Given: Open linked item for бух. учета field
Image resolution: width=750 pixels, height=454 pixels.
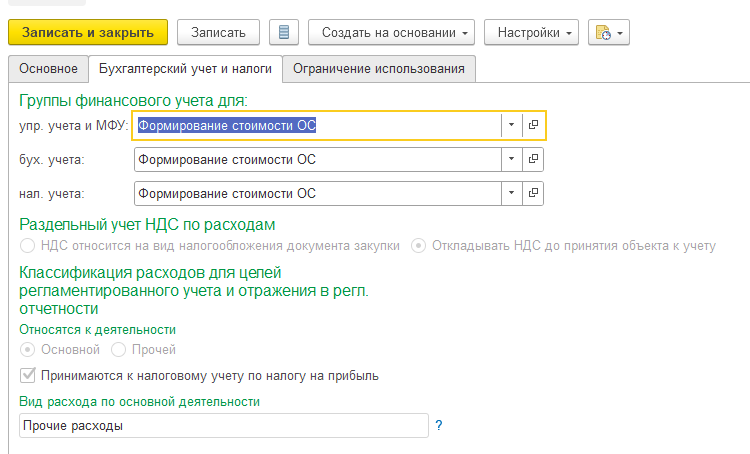Looking at the screenshot, I should coord(534,159).
